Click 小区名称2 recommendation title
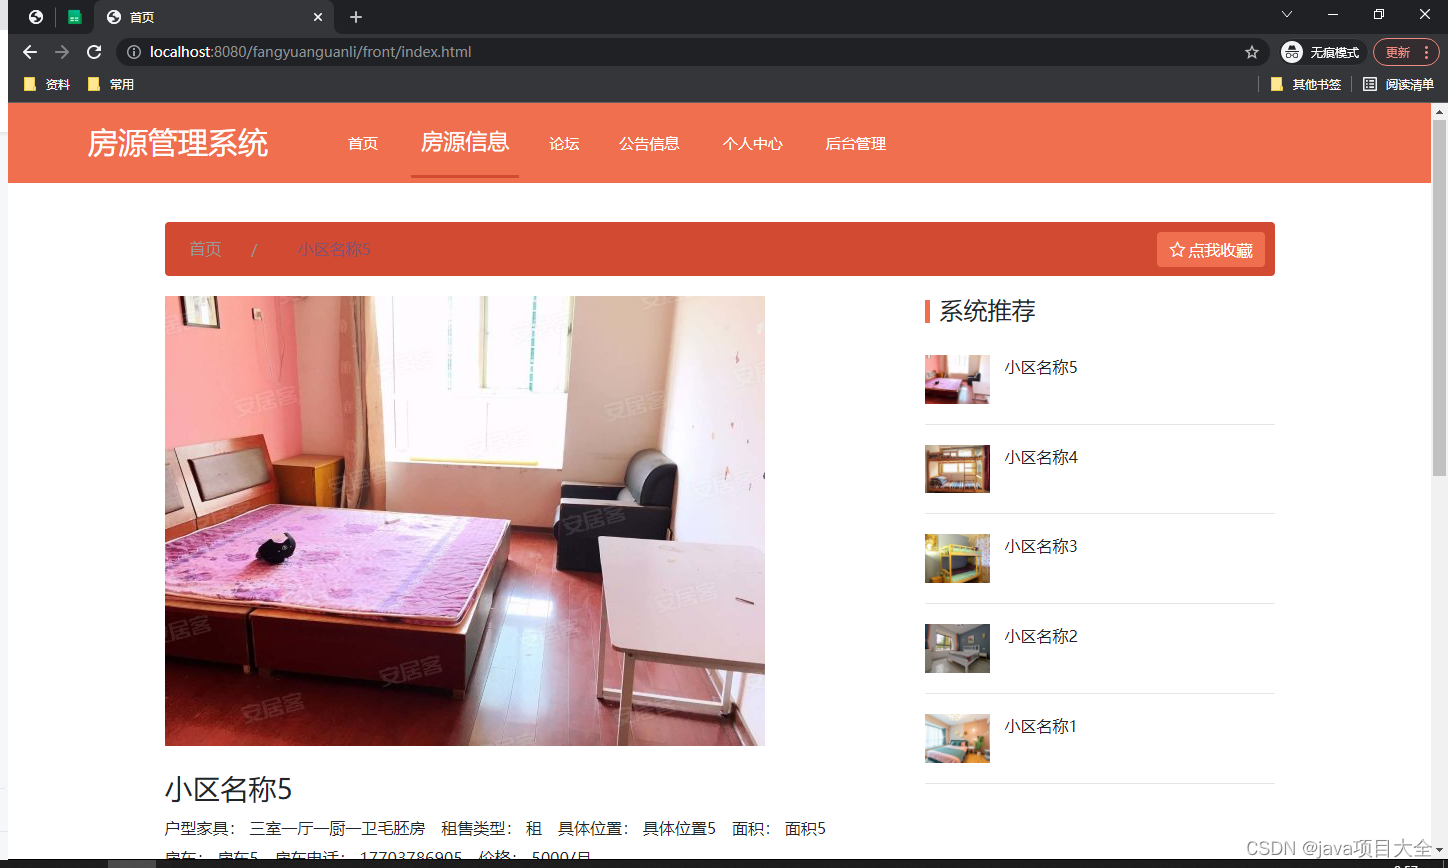Screen dimensions: 1448x868 1041,636
